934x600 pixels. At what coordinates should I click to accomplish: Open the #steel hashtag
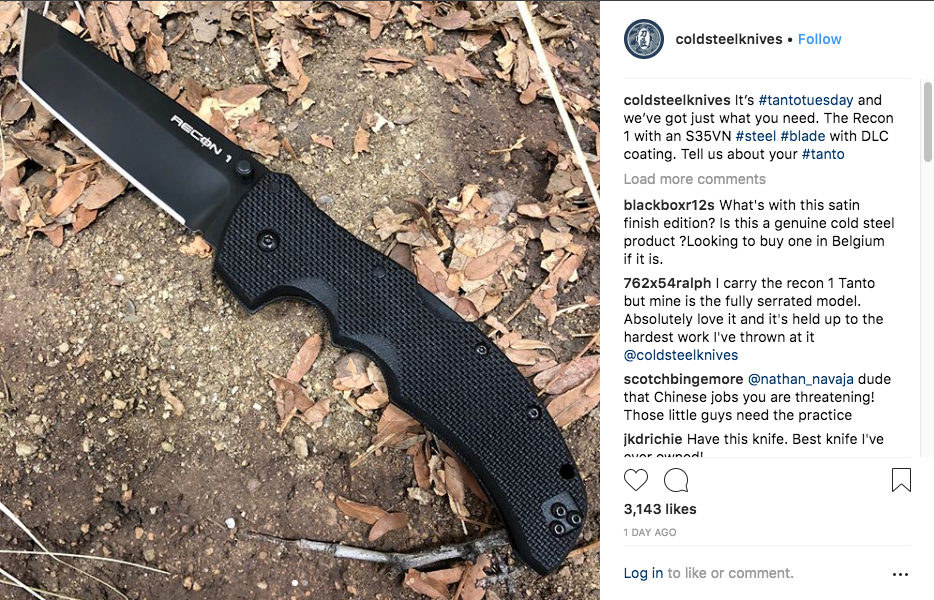click(755, 136)
